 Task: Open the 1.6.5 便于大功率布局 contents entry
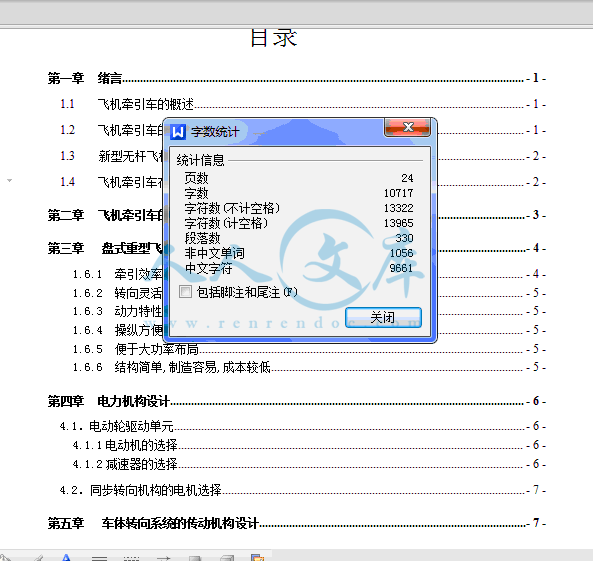click(x=309, y=349)
